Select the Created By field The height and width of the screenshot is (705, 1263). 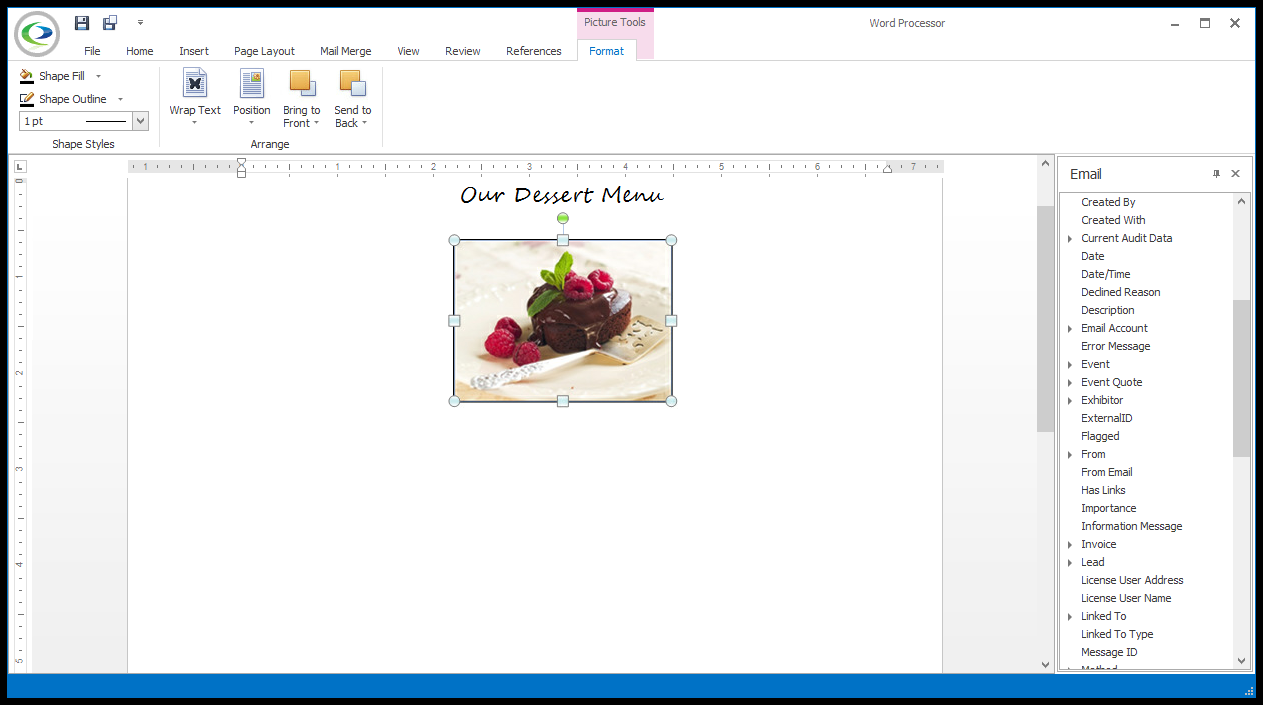tap(1108, 202)
